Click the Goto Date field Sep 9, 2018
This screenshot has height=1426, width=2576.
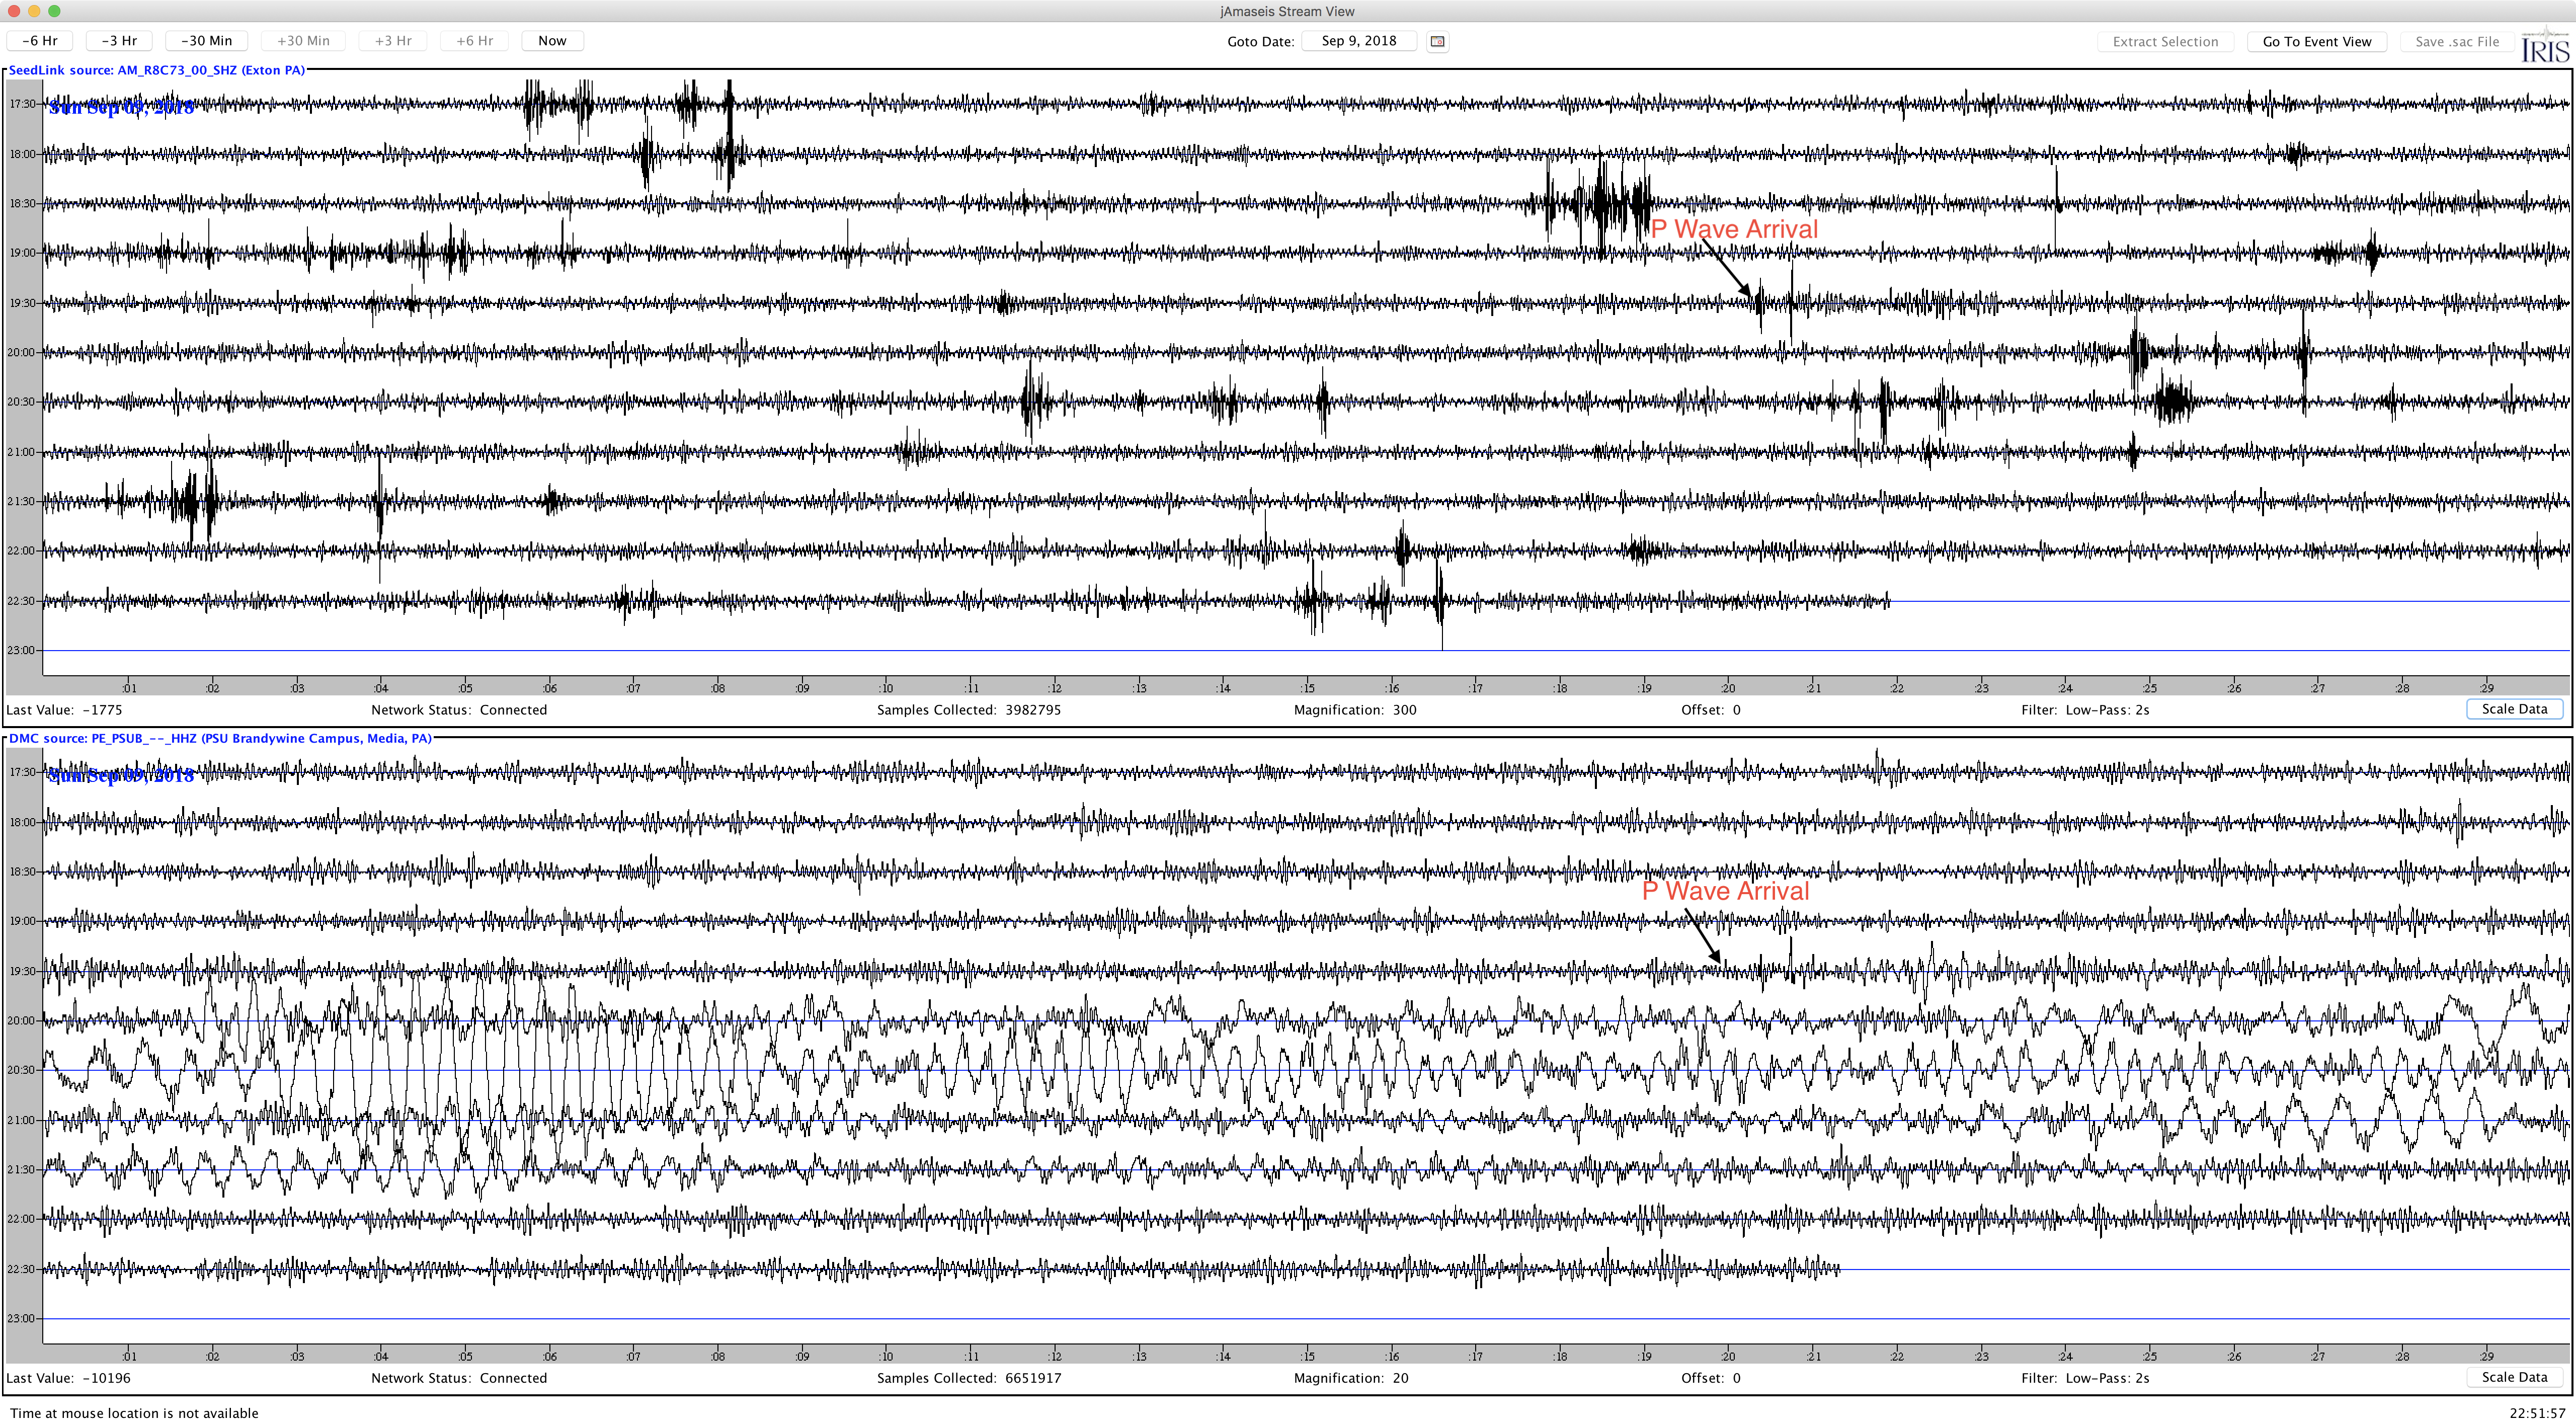coord(1359,41)
